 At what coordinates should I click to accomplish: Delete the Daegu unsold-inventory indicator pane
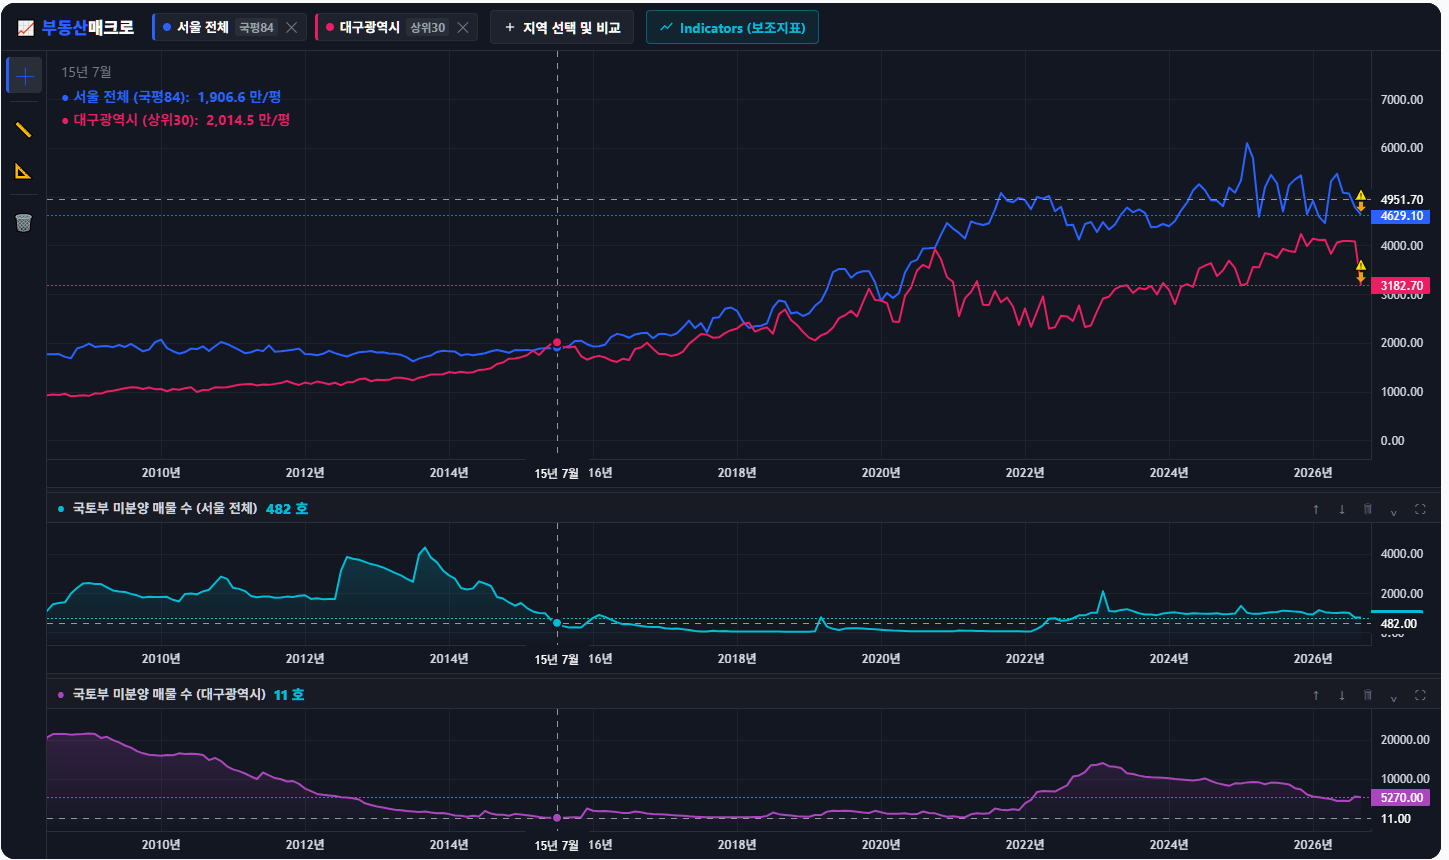[x=1368, y=695]
